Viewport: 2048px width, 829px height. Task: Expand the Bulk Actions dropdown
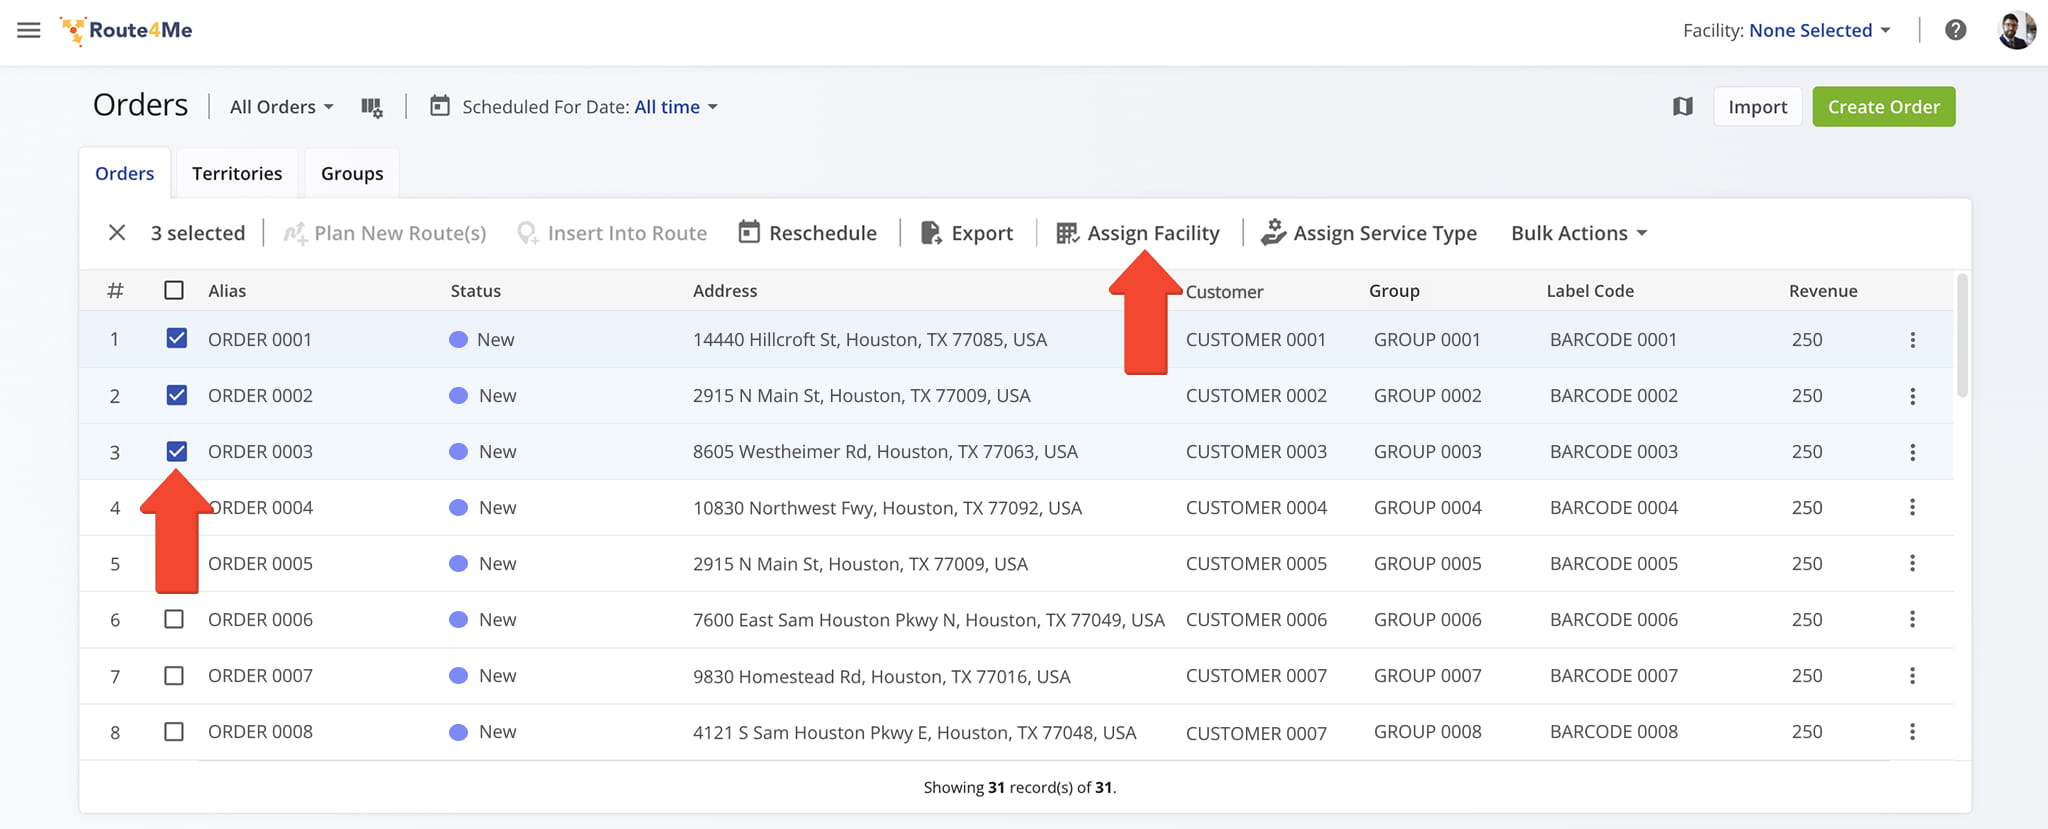(1579, 233)
